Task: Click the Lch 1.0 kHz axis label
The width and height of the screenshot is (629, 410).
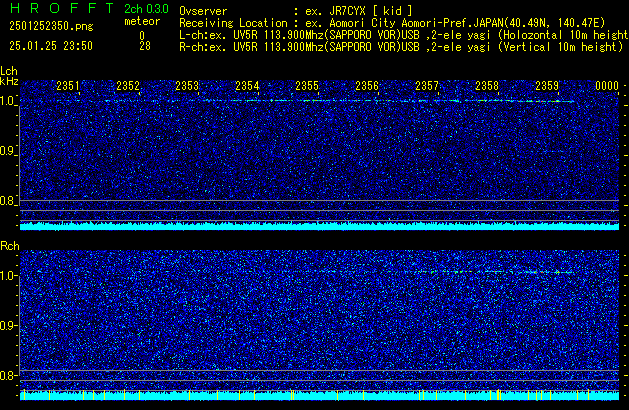Action: point(8,101)
